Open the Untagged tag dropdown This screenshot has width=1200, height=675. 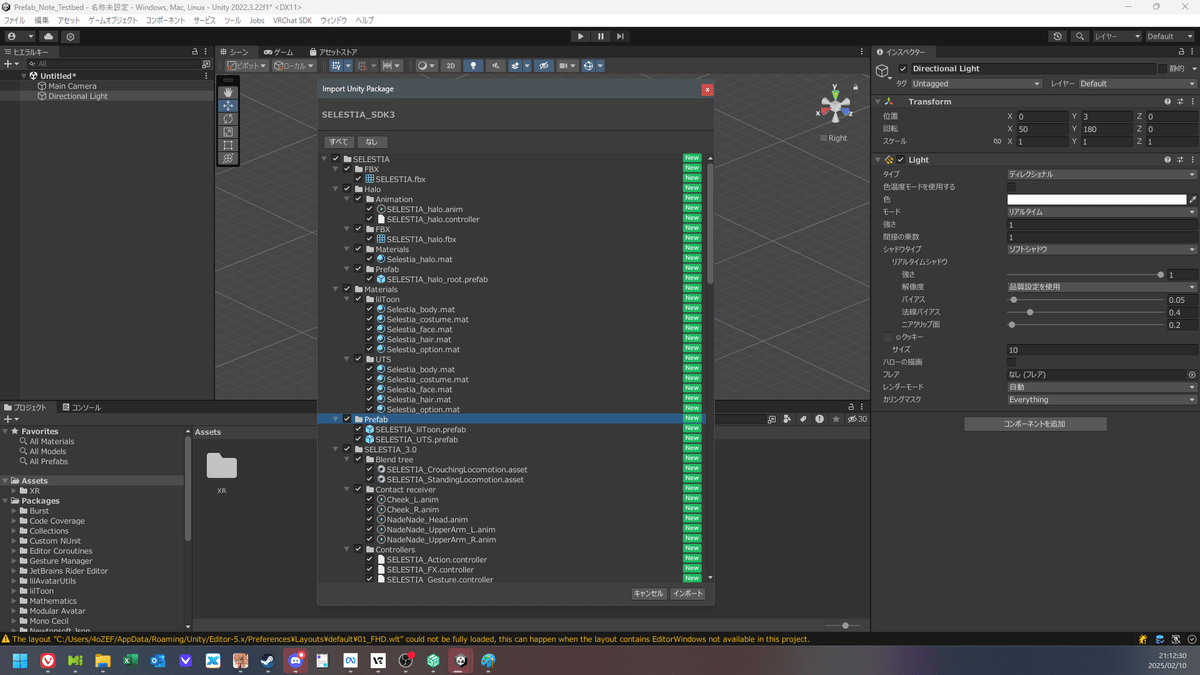pos(975,82)
